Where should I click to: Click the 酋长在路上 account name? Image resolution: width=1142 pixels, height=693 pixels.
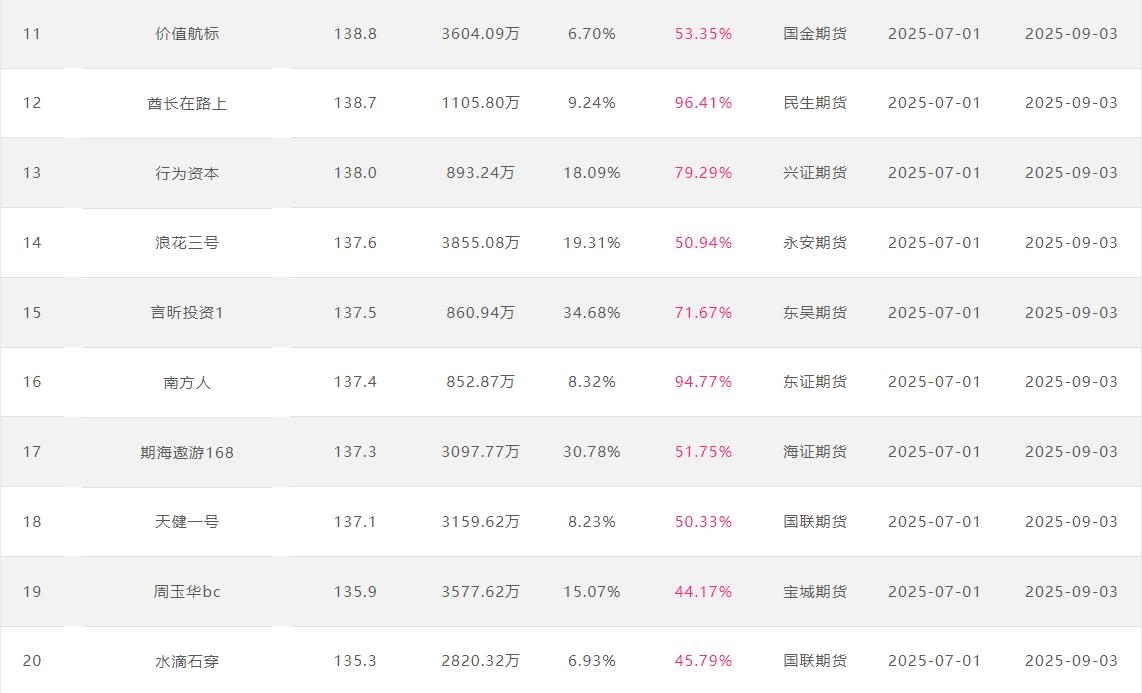tap(186, 103)
